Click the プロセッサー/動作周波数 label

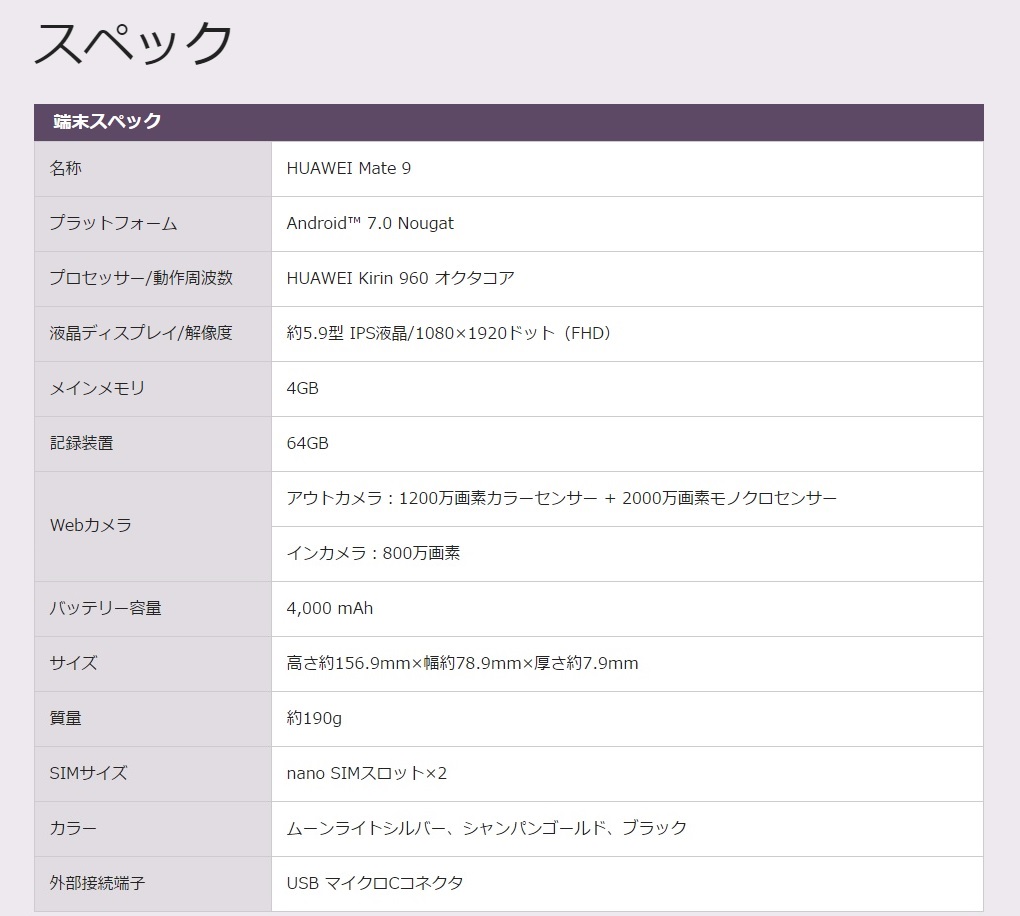(141, 278)
